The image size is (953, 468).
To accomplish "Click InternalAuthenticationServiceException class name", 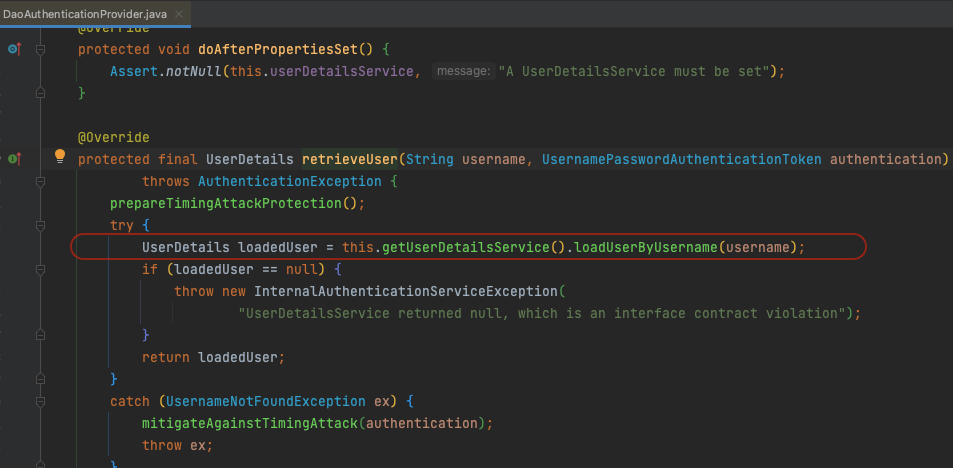I will 406,291.
